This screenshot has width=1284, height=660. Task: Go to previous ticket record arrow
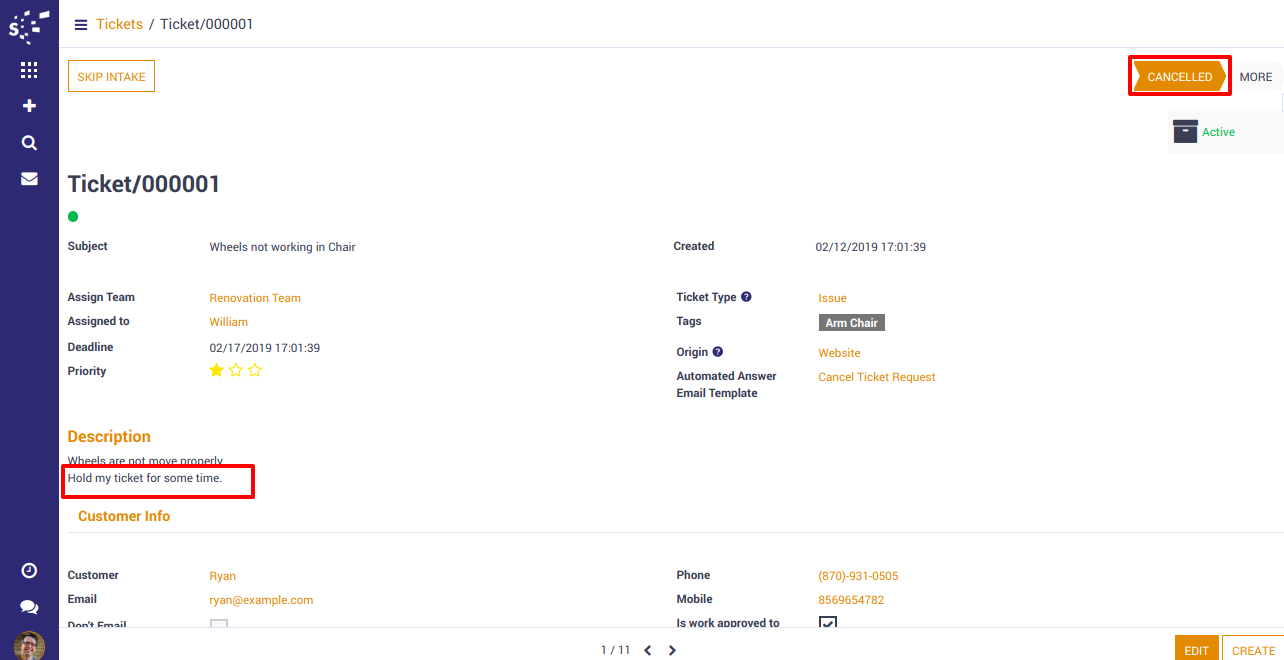point(647,650)
